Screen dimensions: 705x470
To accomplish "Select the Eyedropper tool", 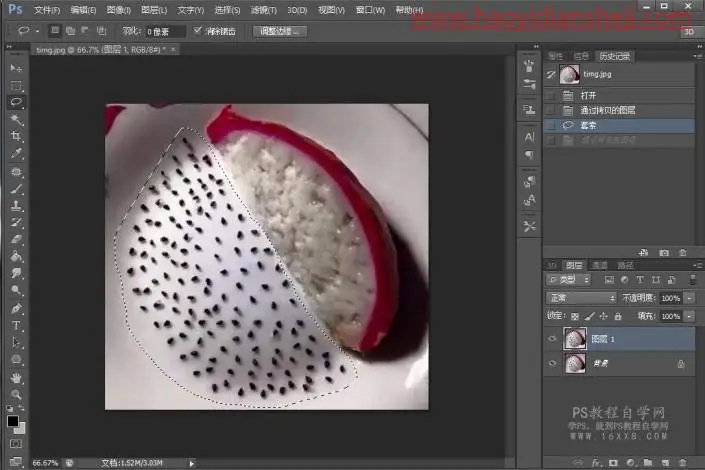I will tap(16, 154).
